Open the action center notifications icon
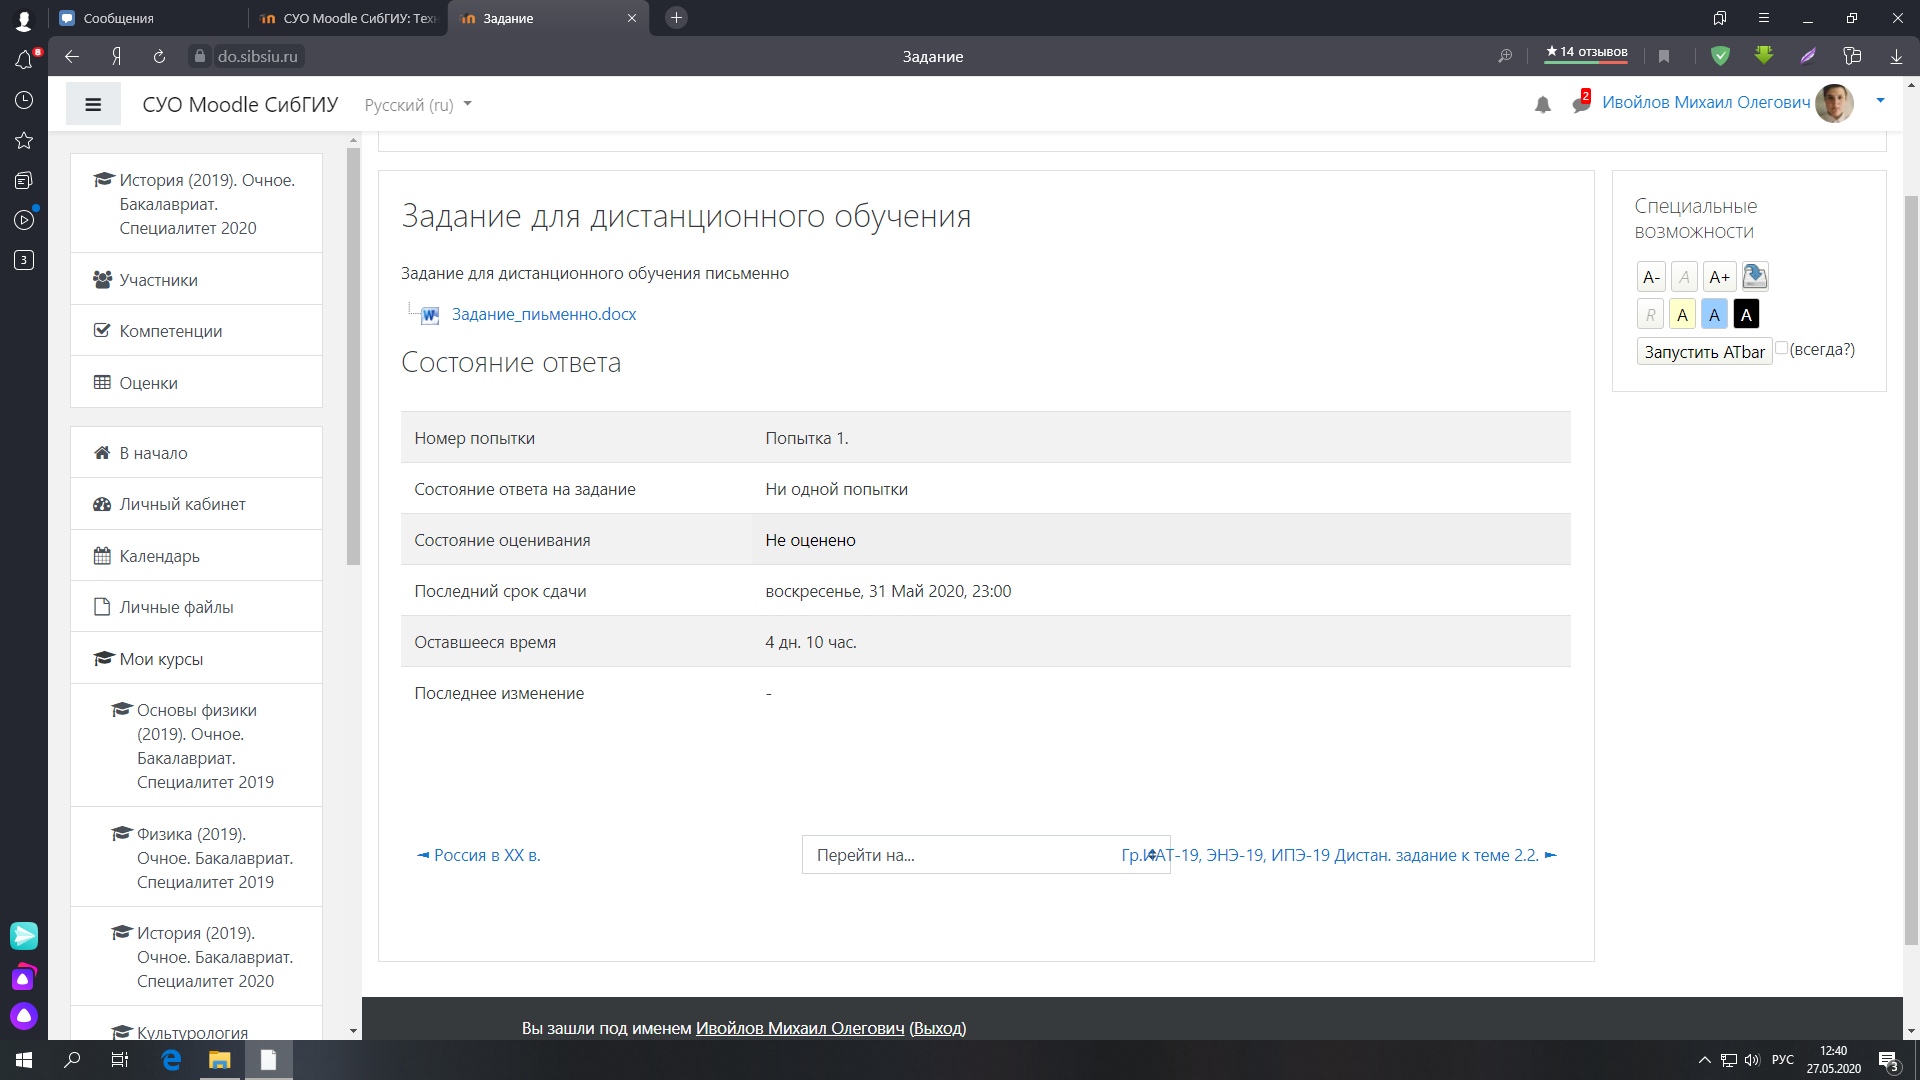 tap(1888, 1061)
